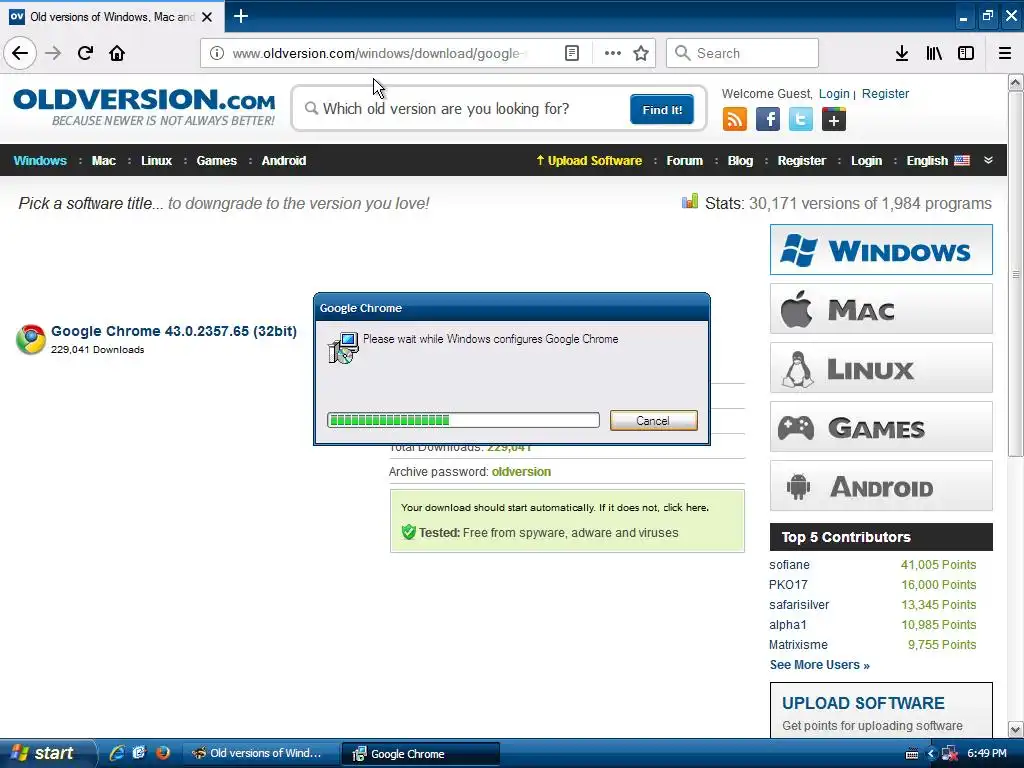Select Games in the site nav bar

click(216, 161)
